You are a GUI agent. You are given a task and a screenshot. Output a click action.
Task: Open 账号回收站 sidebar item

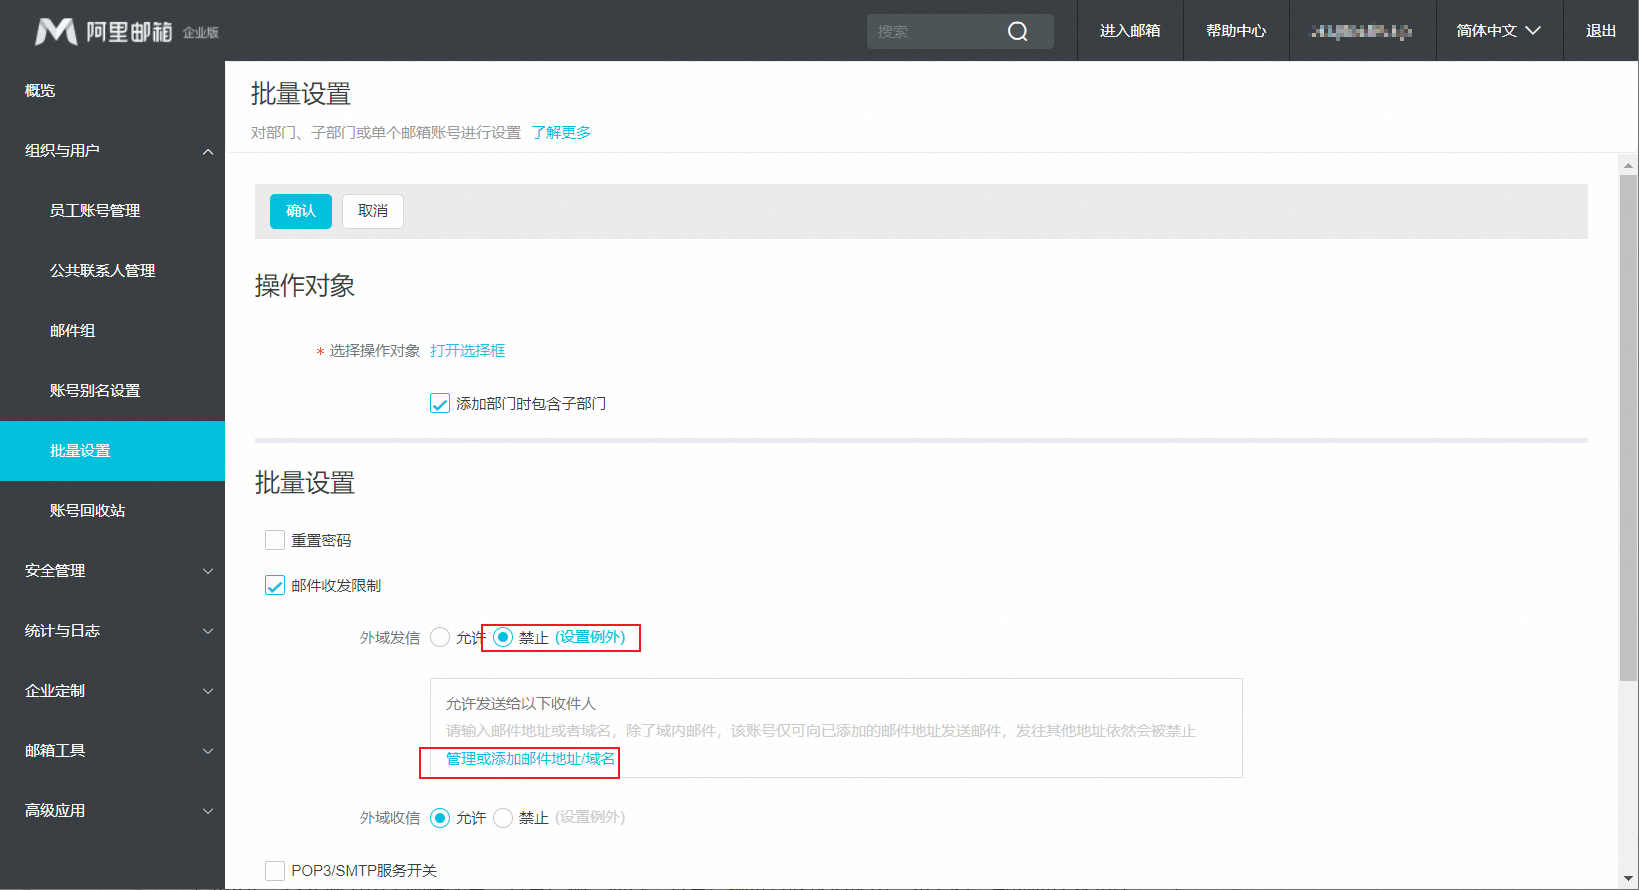[x=112, y=511]
